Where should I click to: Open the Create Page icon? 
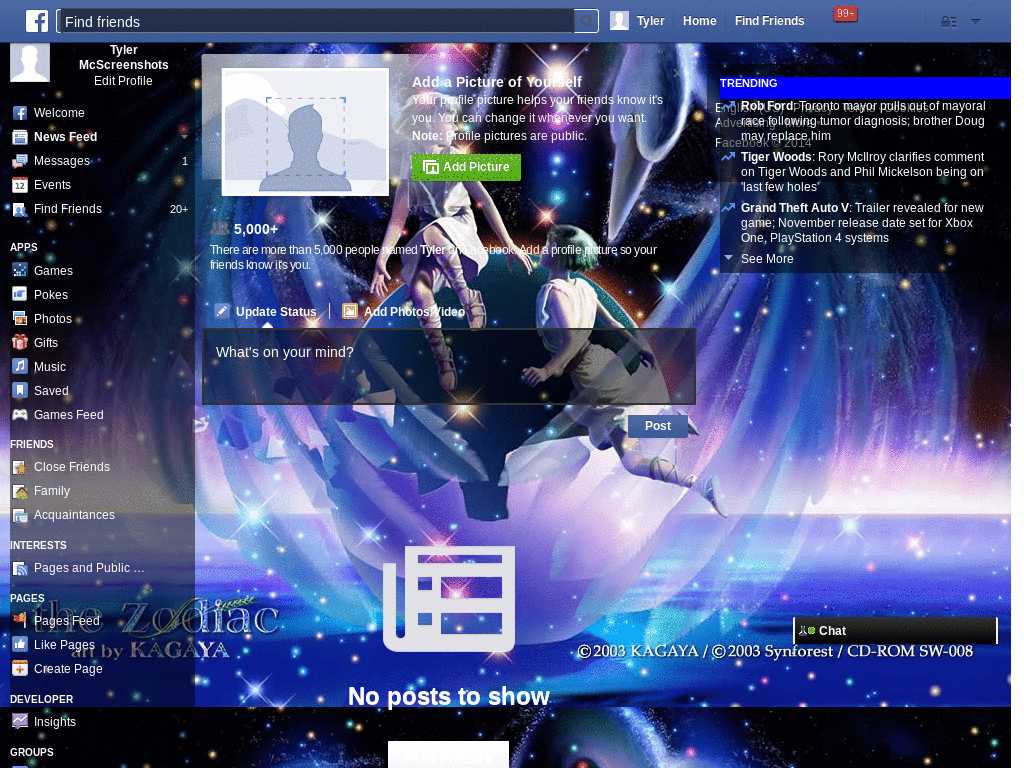click(20, 669)
